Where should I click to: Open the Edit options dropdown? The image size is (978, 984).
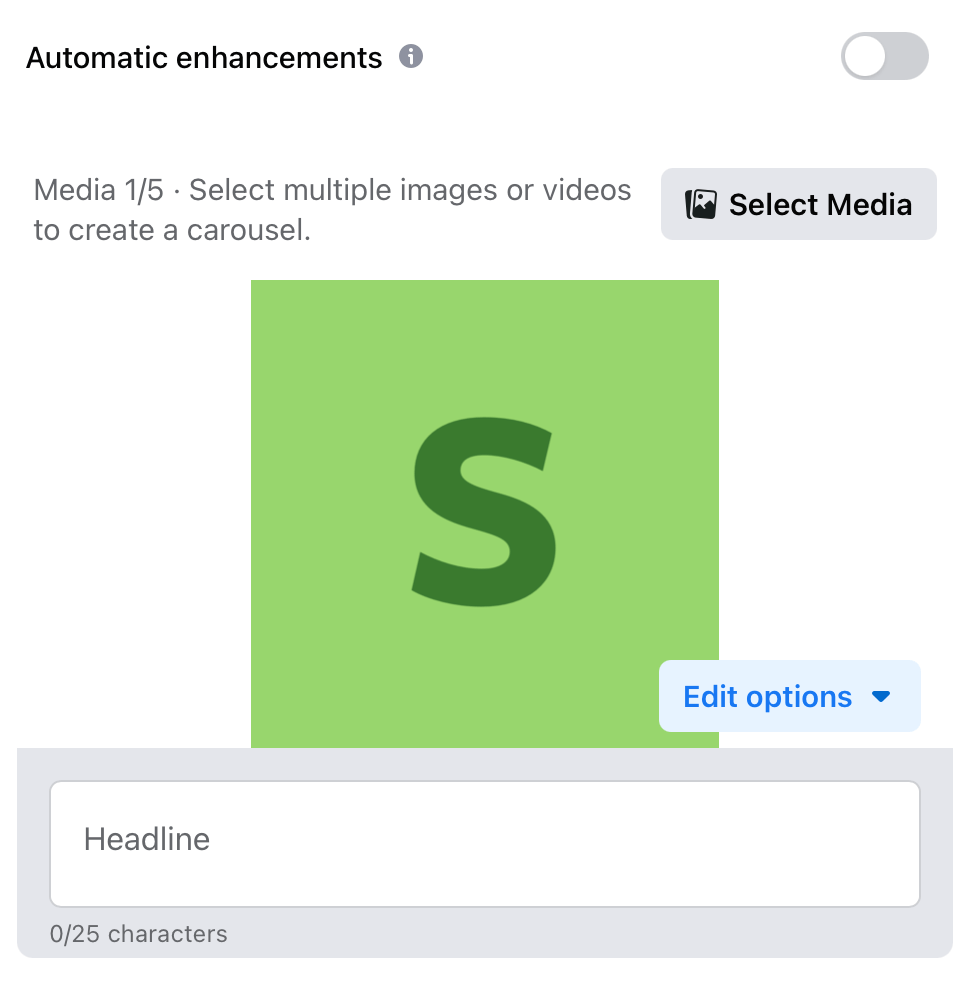point(790,696)
